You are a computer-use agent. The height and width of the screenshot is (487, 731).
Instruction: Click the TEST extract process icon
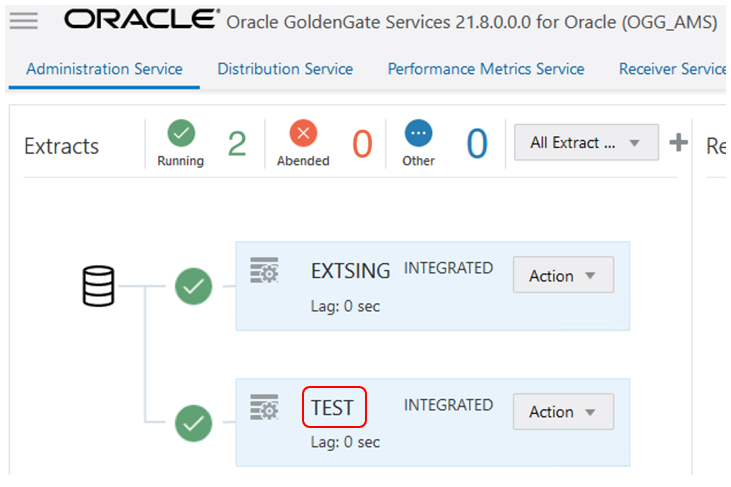click(264, 407)
